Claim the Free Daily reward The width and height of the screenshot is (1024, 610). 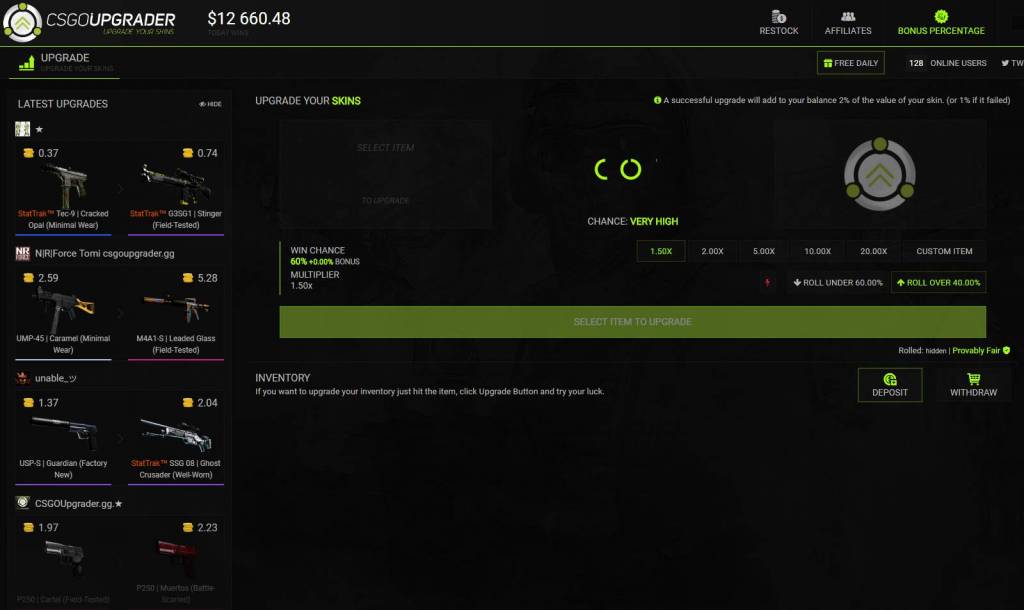click(850, 63)
